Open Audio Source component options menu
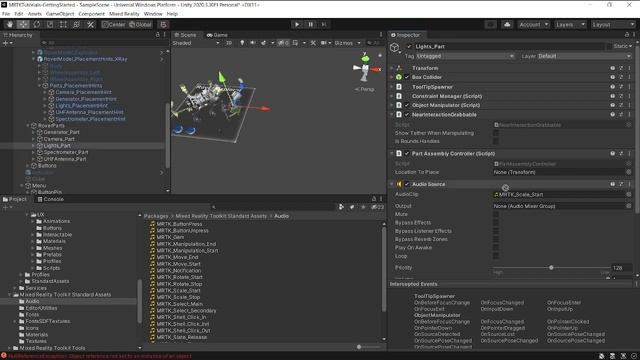Screen dimensions: 640x360 (x=629, y=184)
